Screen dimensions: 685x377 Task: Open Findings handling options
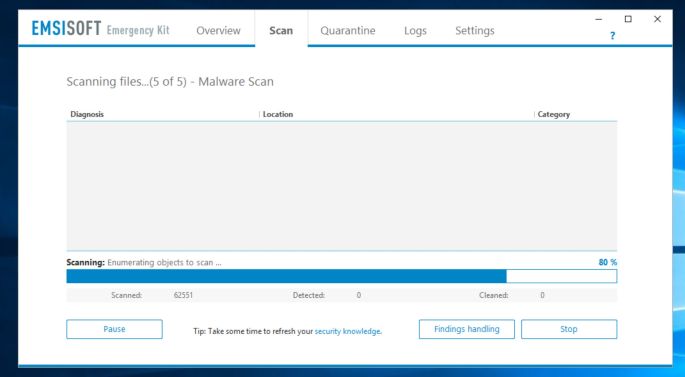coord(467,329)
